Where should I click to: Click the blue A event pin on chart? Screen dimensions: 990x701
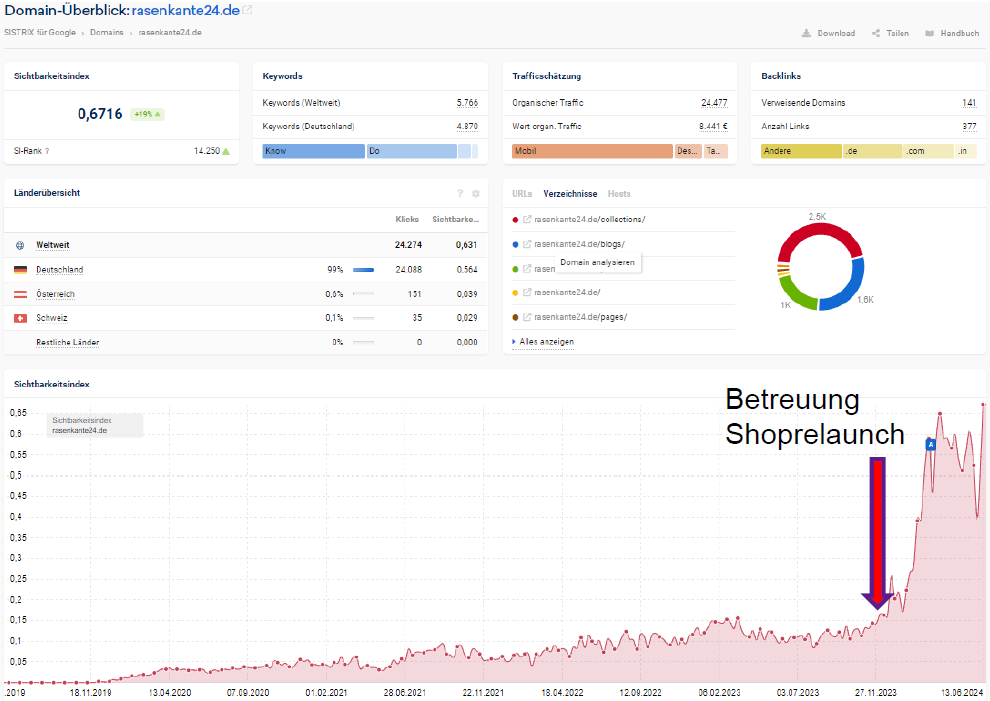click(929, 444)
